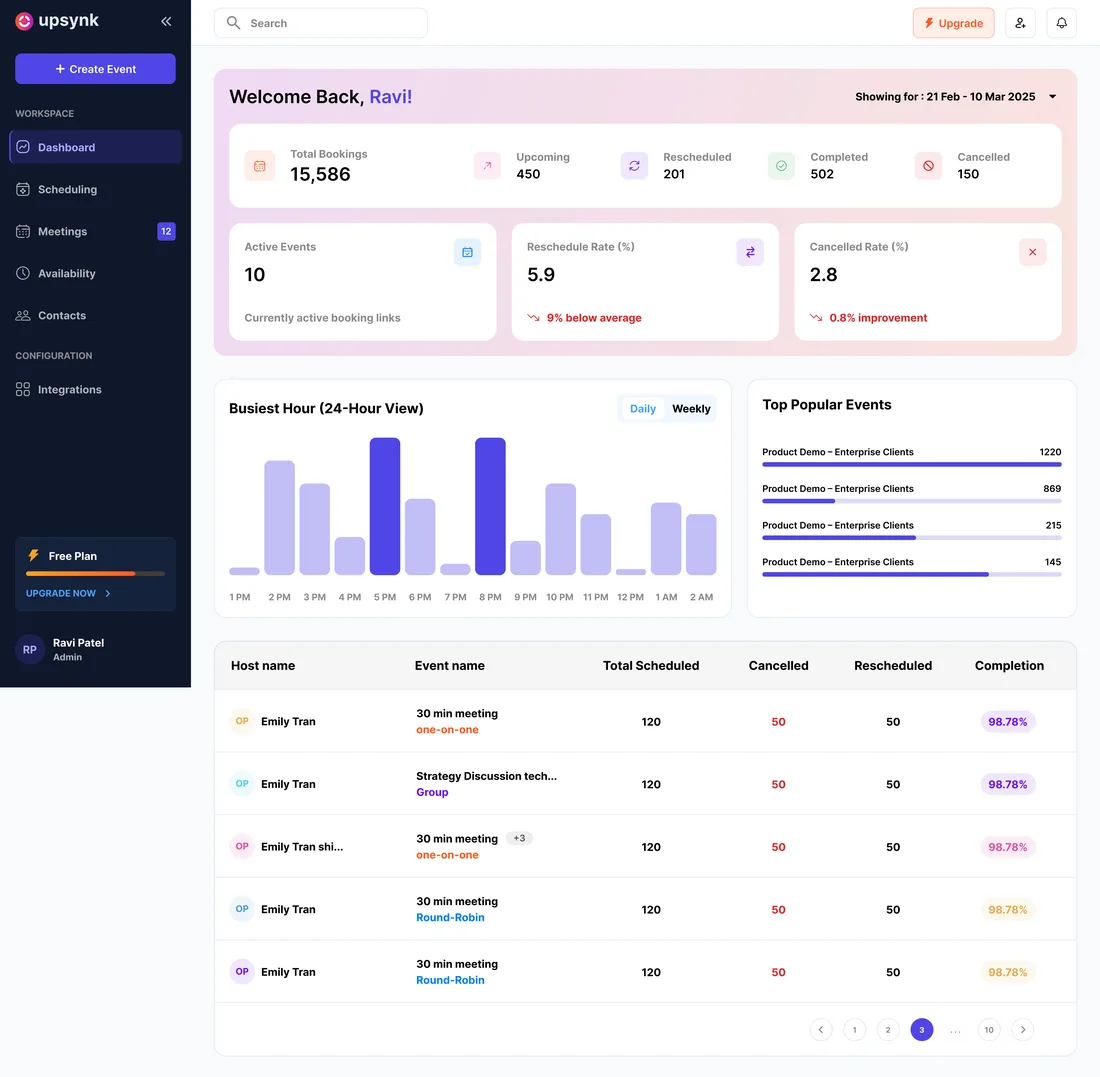
Task: Switch chart to Weekly view
Action: (x=691, y=409)
